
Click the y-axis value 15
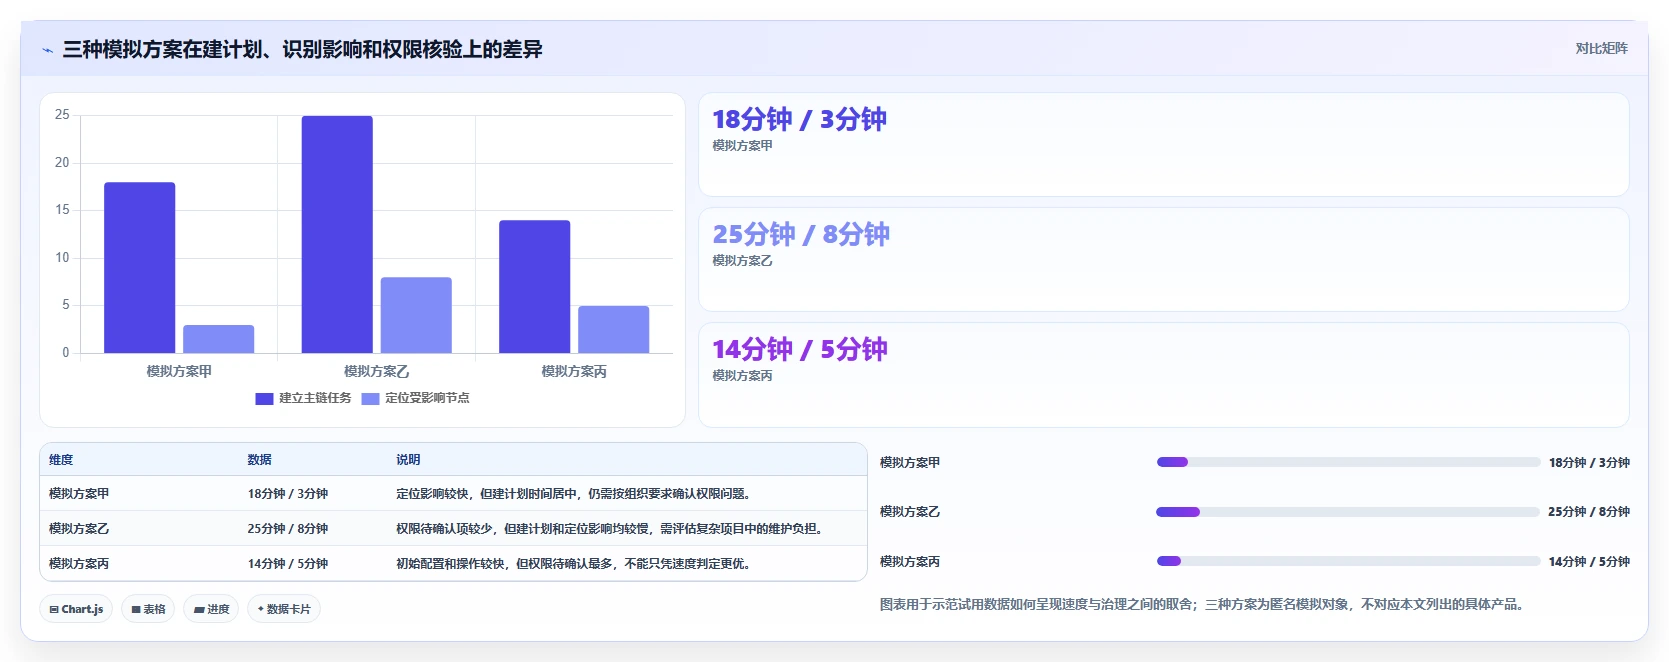point(62,210)
